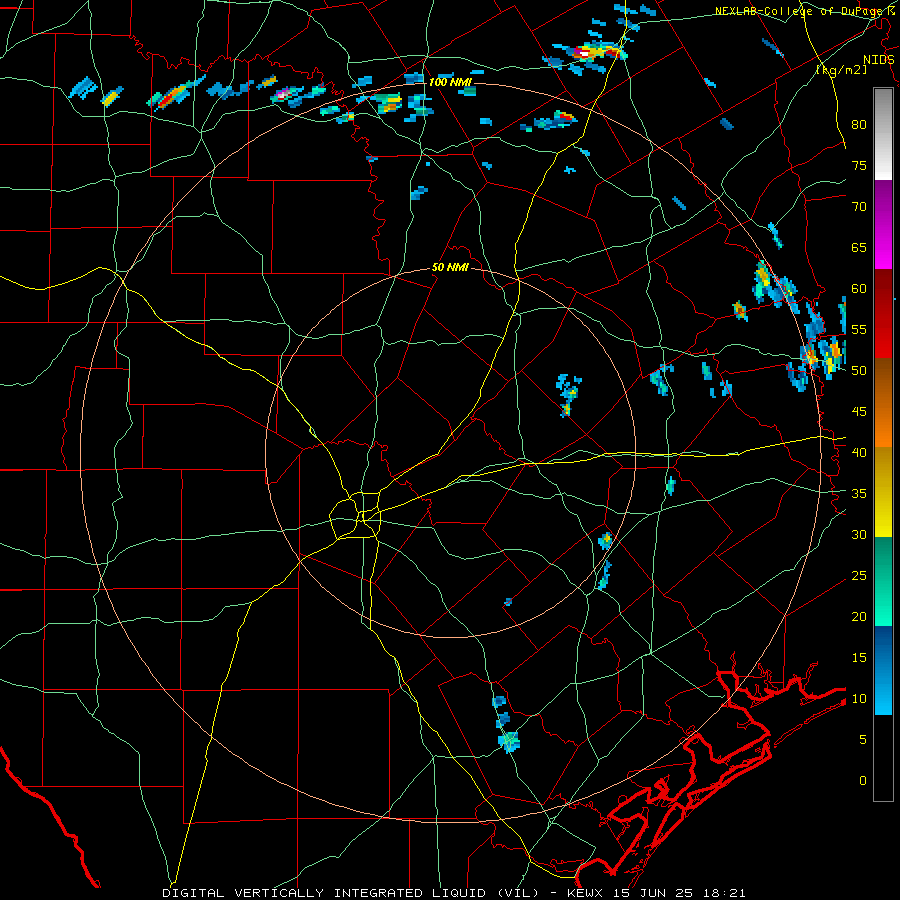Screen dimensions: 900x900
Task: Click the legend value "65"
Action: click(859, 247)
